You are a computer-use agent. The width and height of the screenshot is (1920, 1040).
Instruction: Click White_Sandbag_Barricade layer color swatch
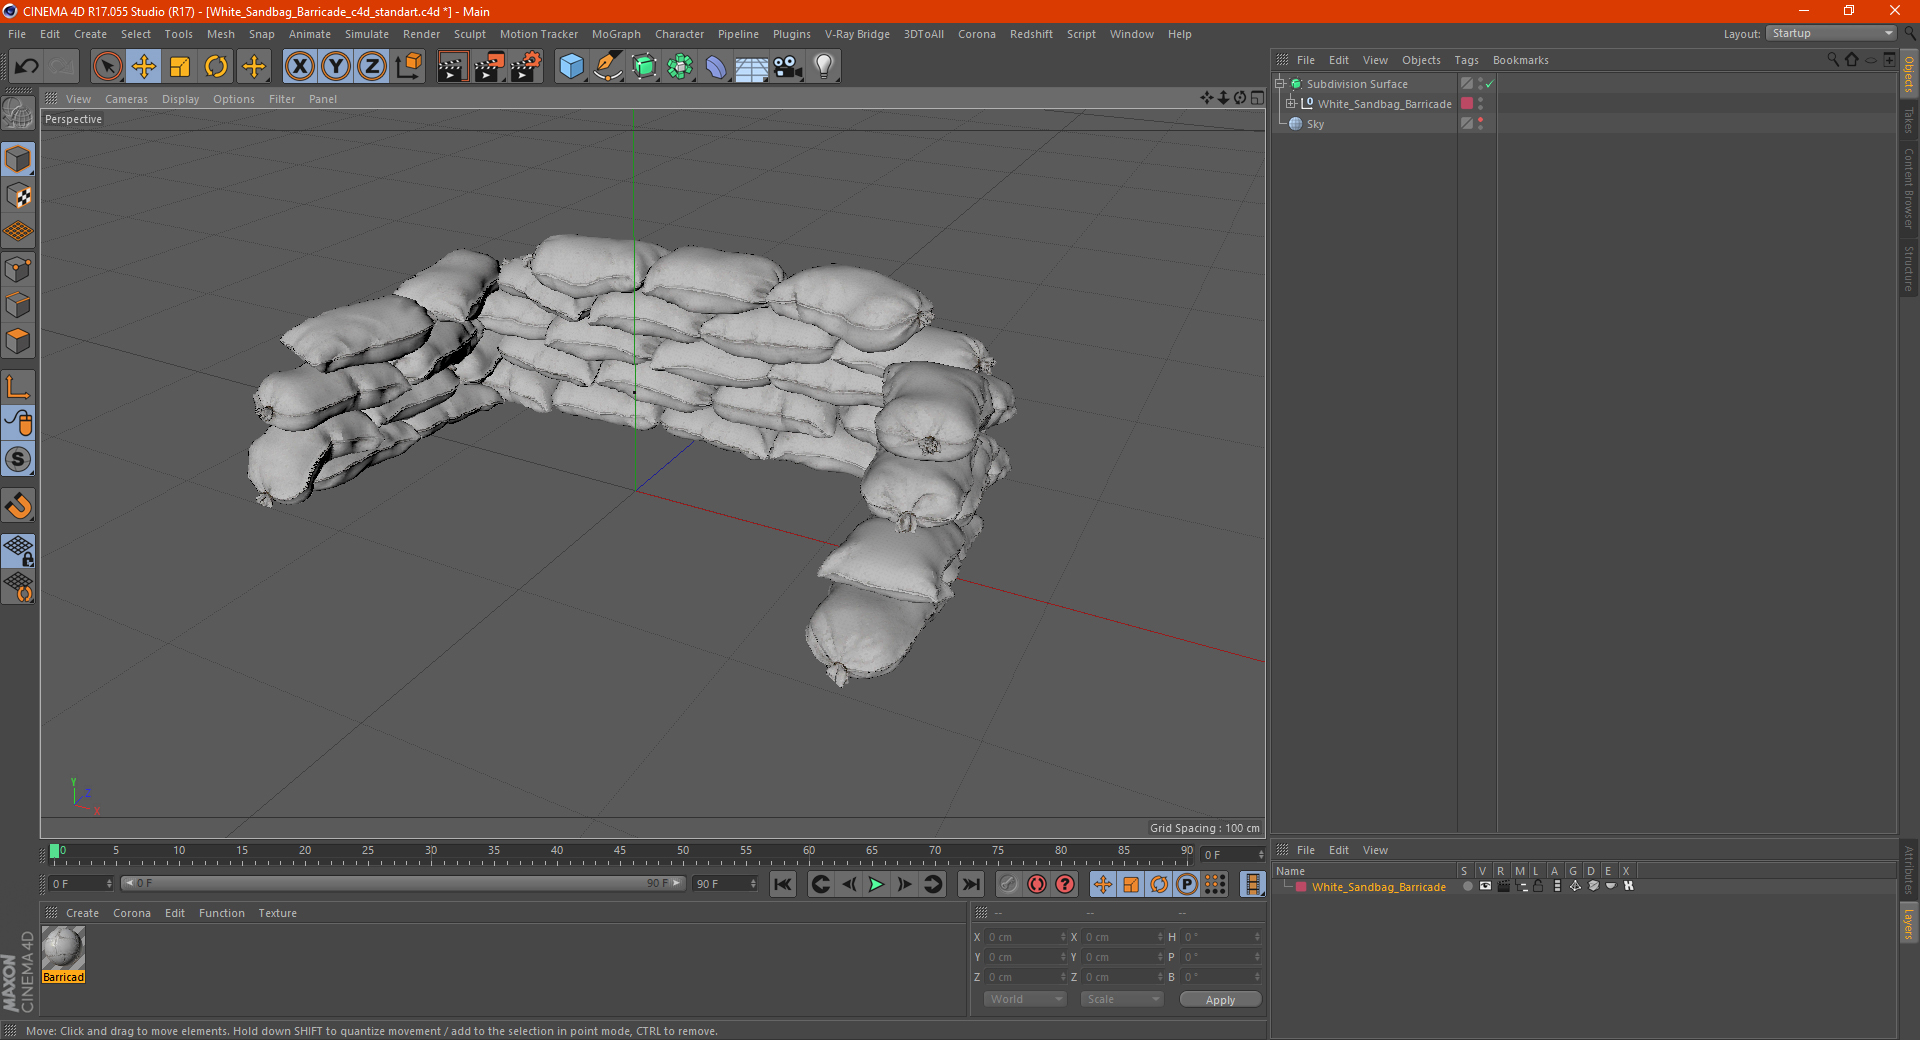1467,104
